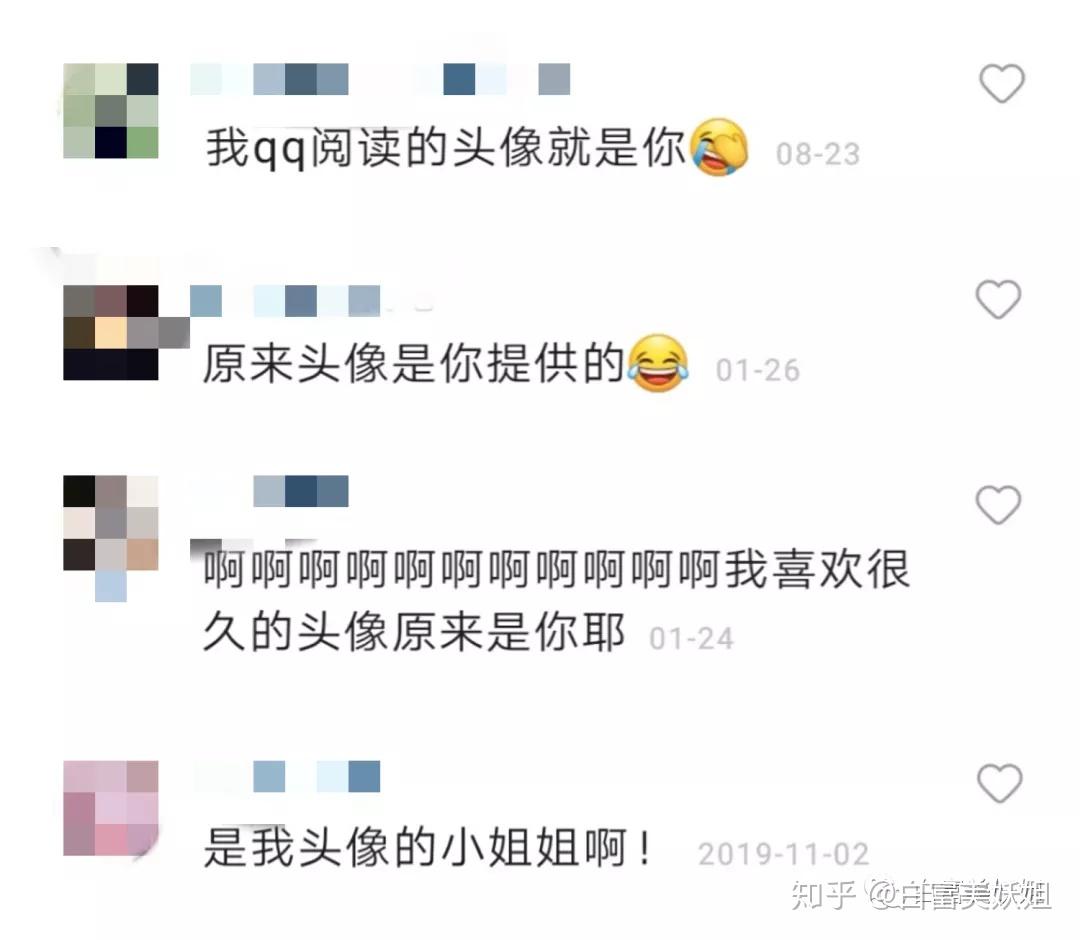Tap the heart beside the 01-26 comment

(998, 300)
